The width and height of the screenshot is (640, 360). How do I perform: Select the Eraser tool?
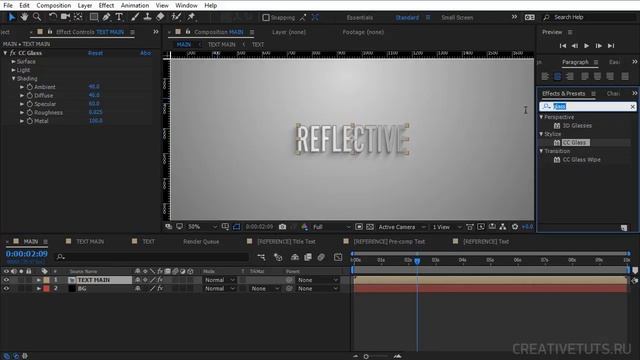[160, 17]
